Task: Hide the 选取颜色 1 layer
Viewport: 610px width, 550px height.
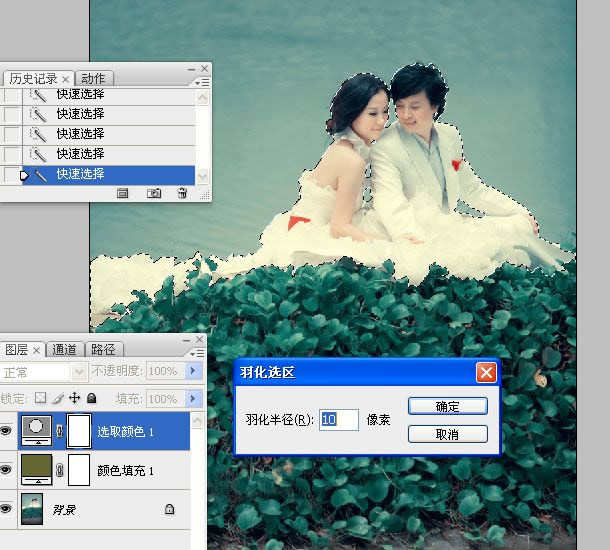Action: pos(8,433)
